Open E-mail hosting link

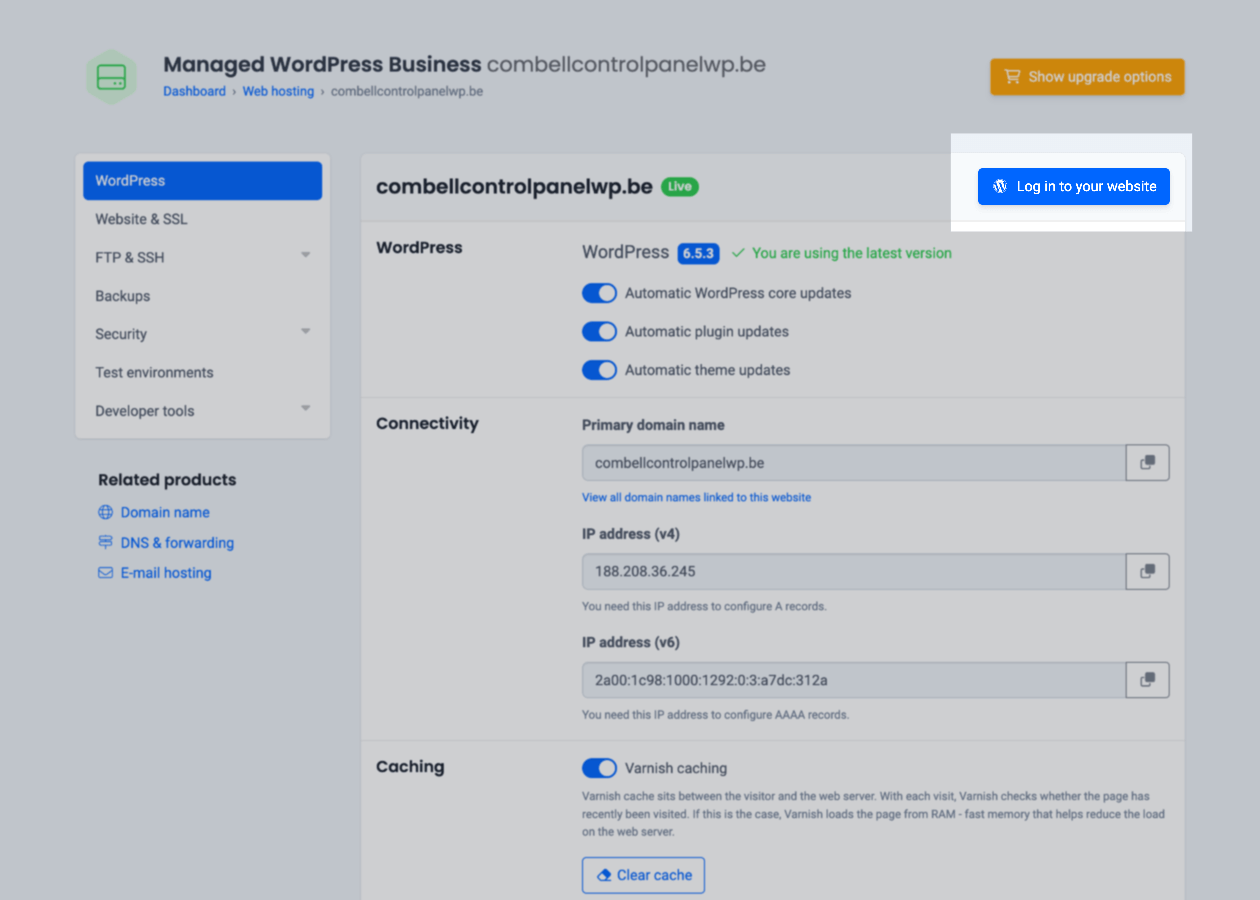(x=166, y=573)
